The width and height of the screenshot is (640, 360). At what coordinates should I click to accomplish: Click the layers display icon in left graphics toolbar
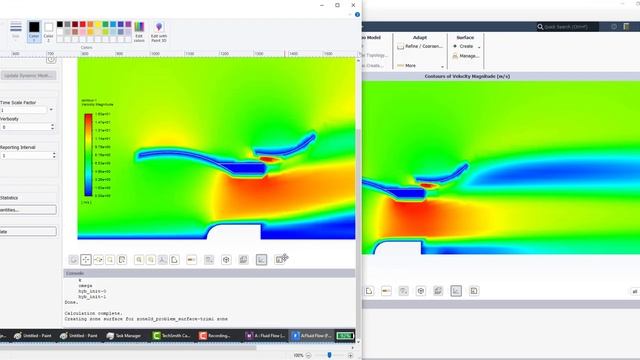243,260
